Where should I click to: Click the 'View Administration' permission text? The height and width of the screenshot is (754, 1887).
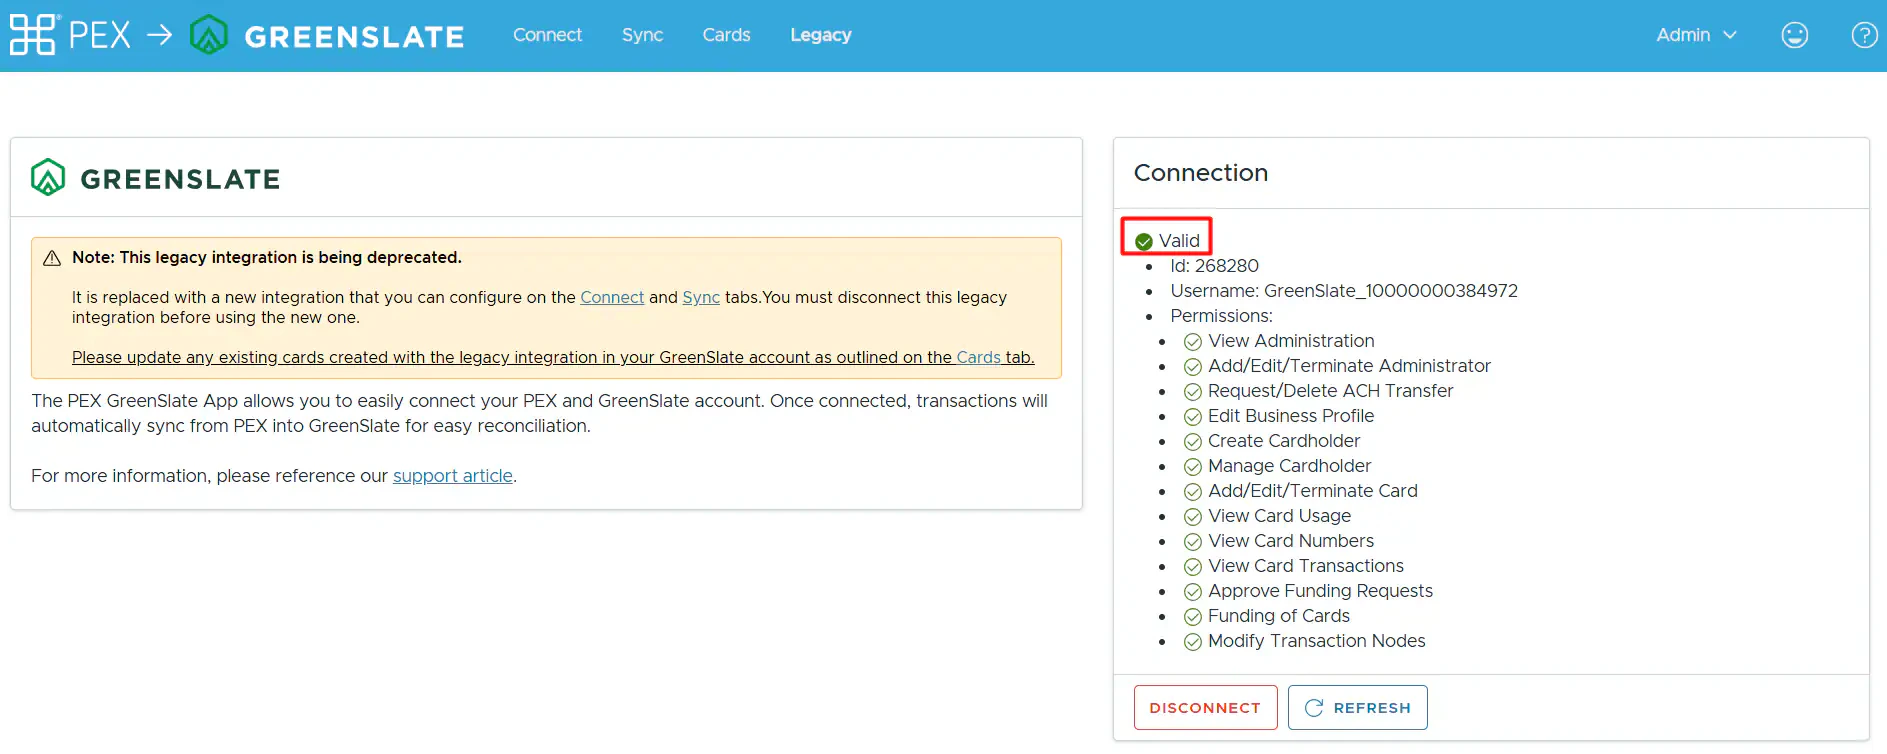point(1291,341)
